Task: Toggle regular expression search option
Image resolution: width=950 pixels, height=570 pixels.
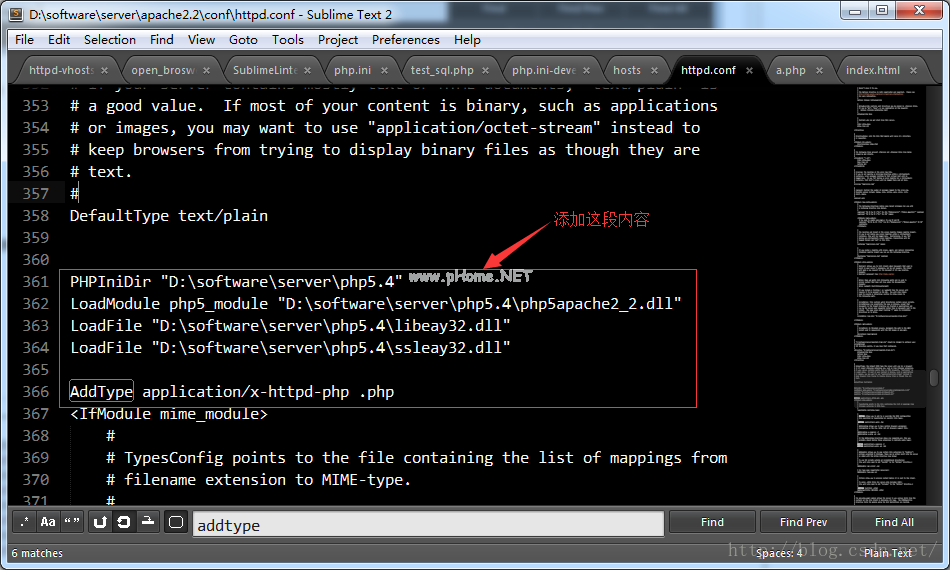Action: coord(24,522)
